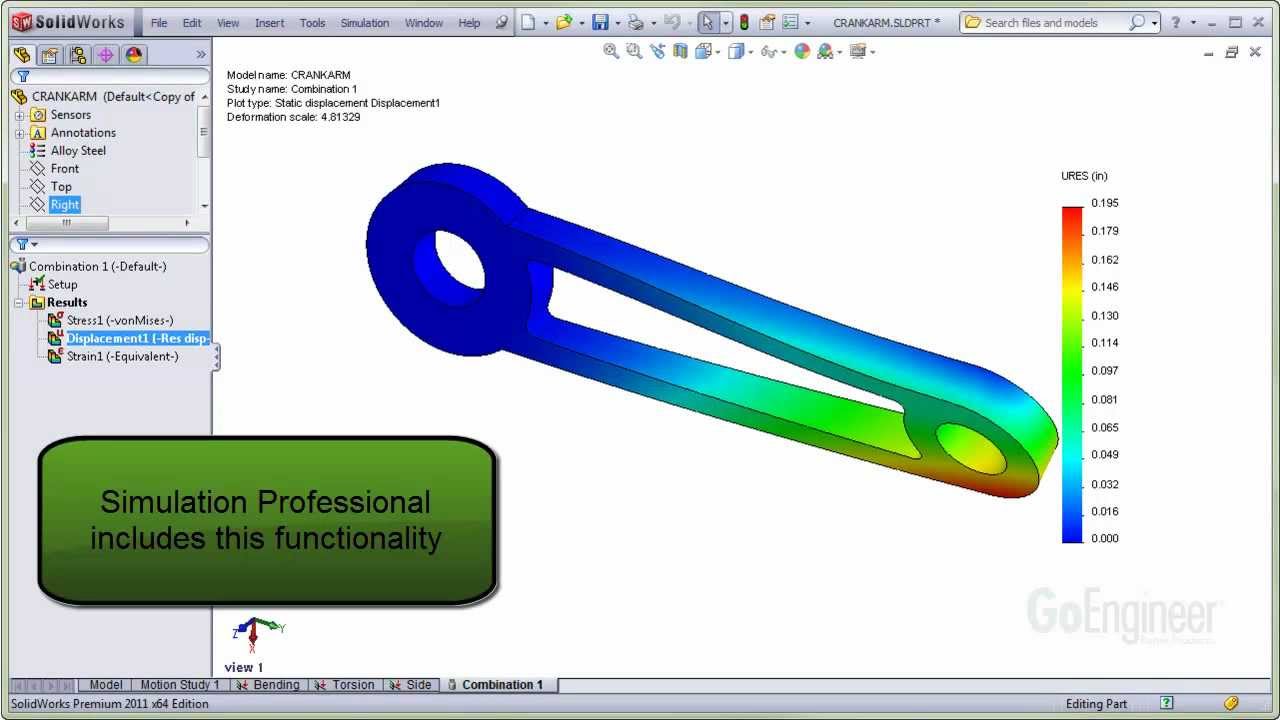Open the search options dropdown arrow
This screenshot has width=1280, height=720.
coord(1154,23)
